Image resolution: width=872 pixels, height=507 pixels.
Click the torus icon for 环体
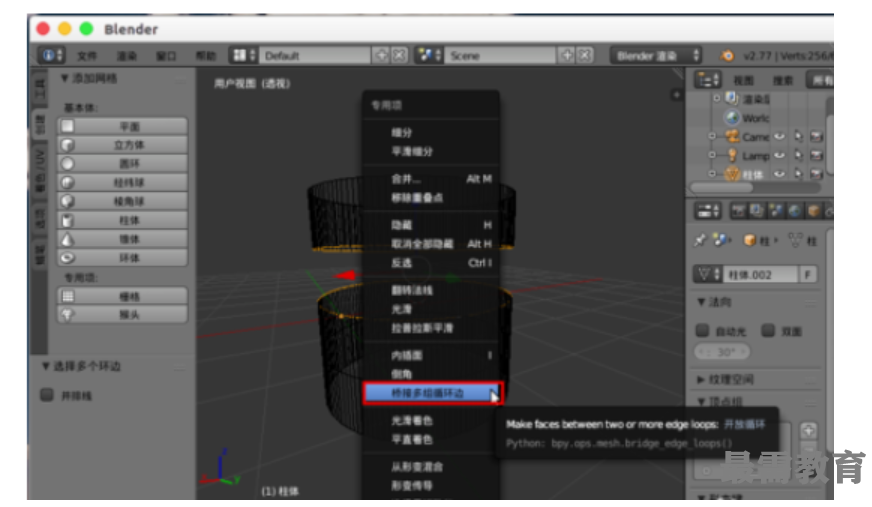(67, 258)
